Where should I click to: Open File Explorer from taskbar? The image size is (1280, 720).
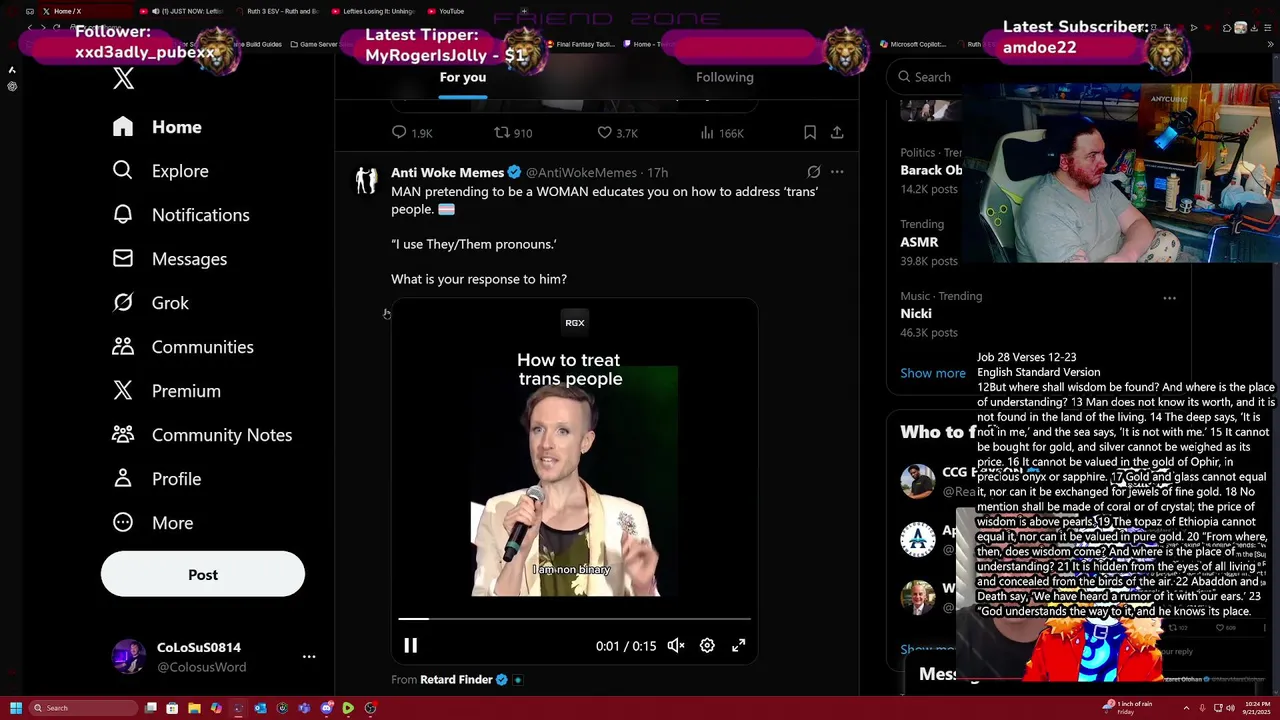[194, 708]
